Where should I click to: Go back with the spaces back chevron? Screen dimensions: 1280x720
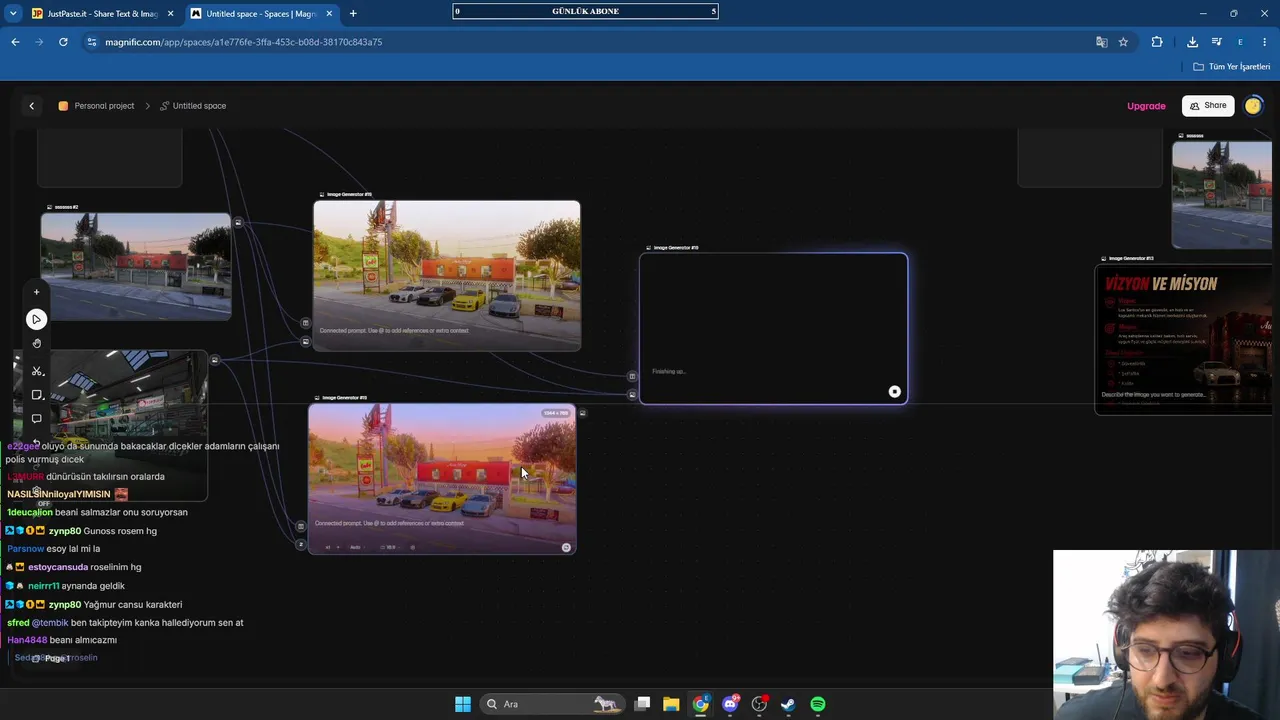(31, 106)
